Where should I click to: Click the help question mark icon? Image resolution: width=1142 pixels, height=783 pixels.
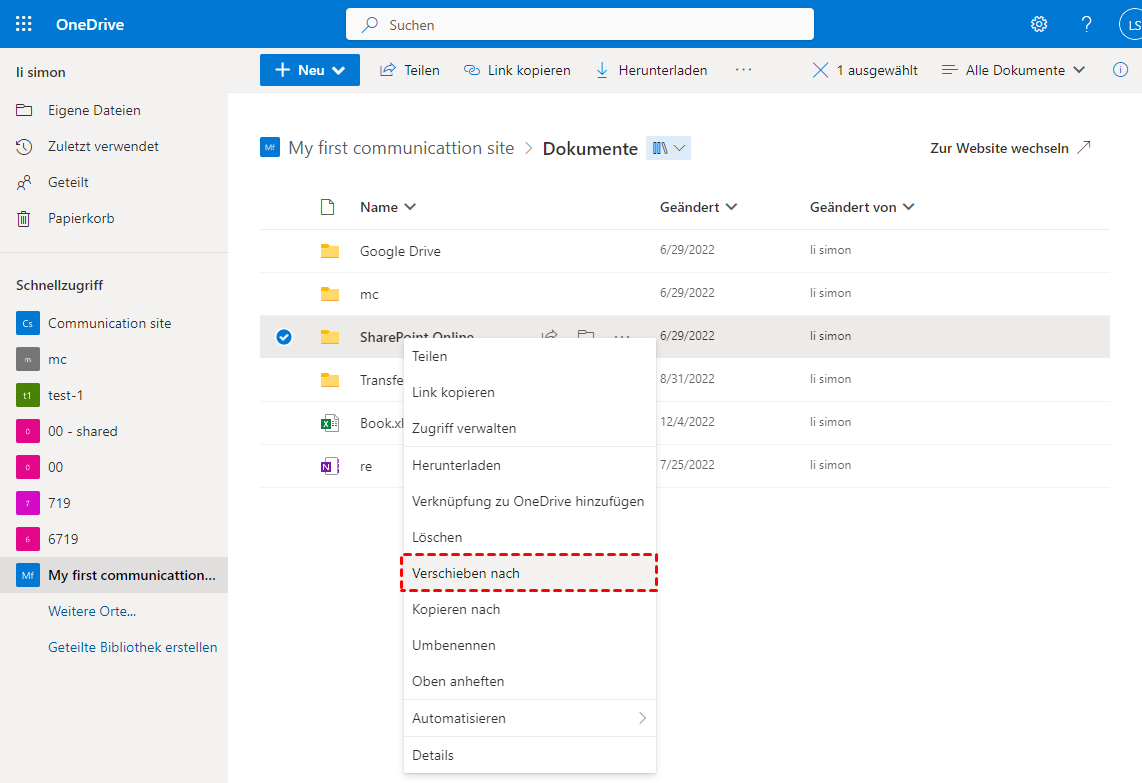1087,24
